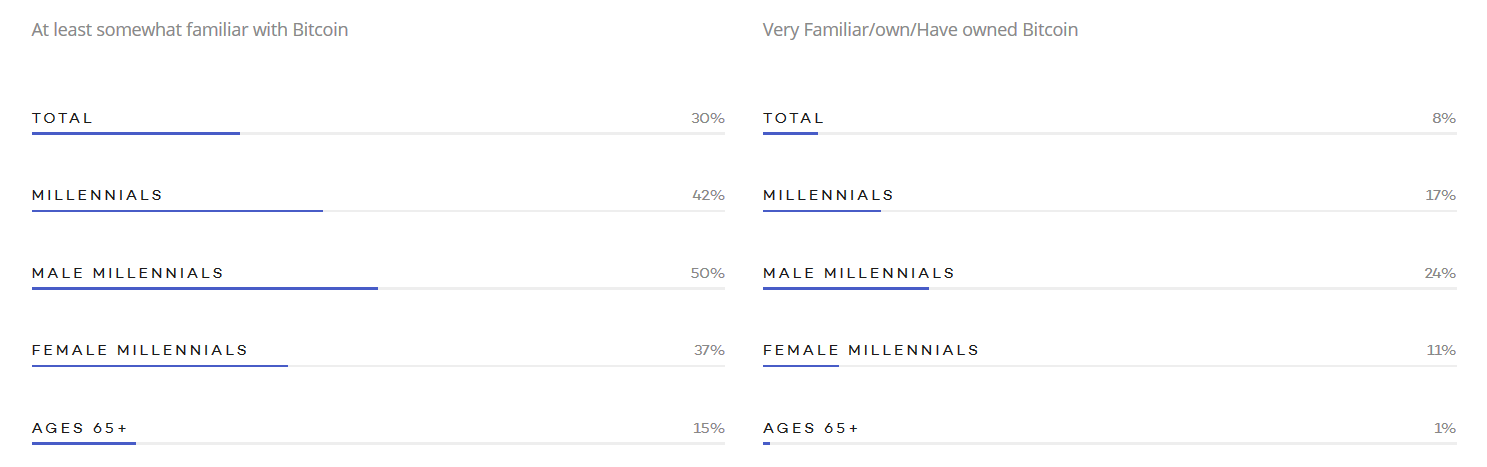Click the 30% value for TOTAL
The image size is (1487, 467).
707,118
